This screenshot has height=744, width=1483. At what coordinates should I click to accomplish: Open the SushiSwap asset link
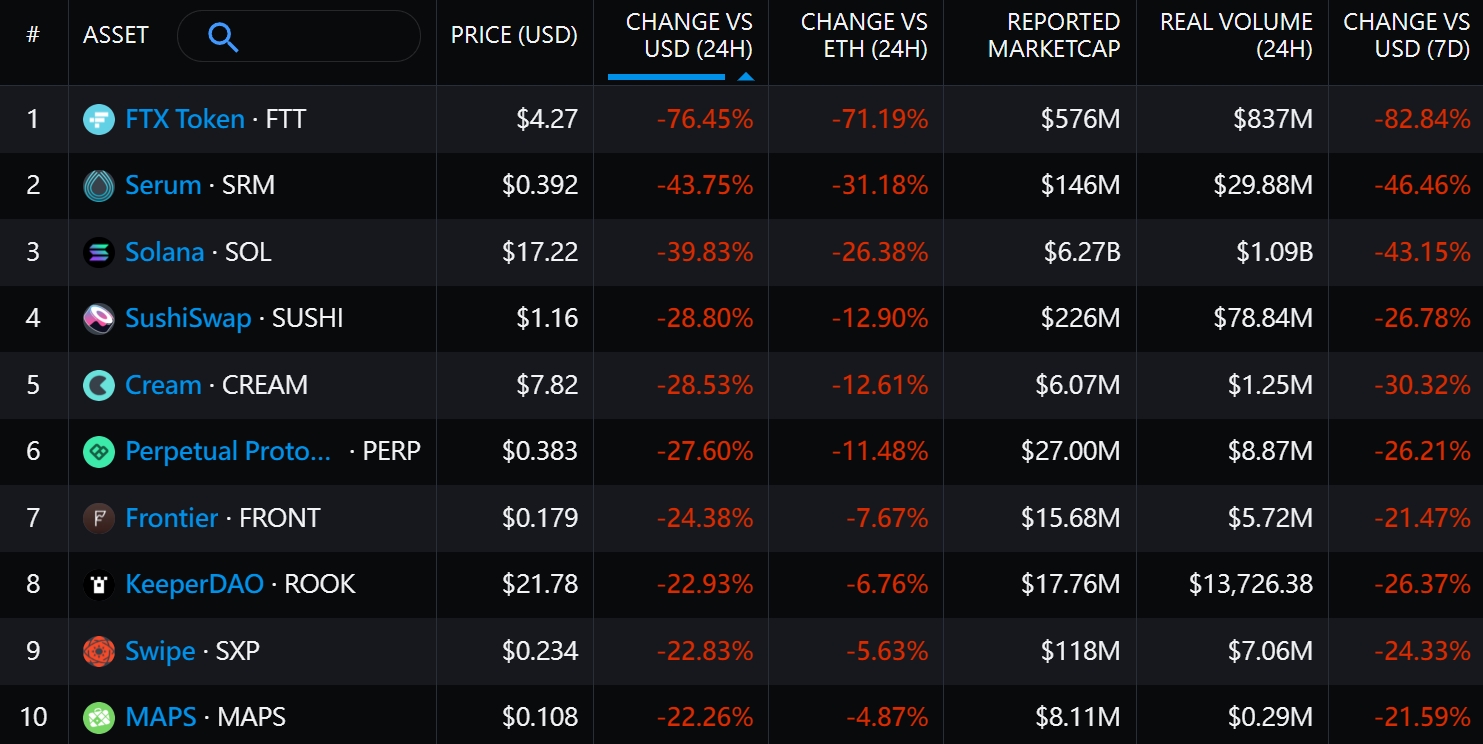click(x=188, y=319)
